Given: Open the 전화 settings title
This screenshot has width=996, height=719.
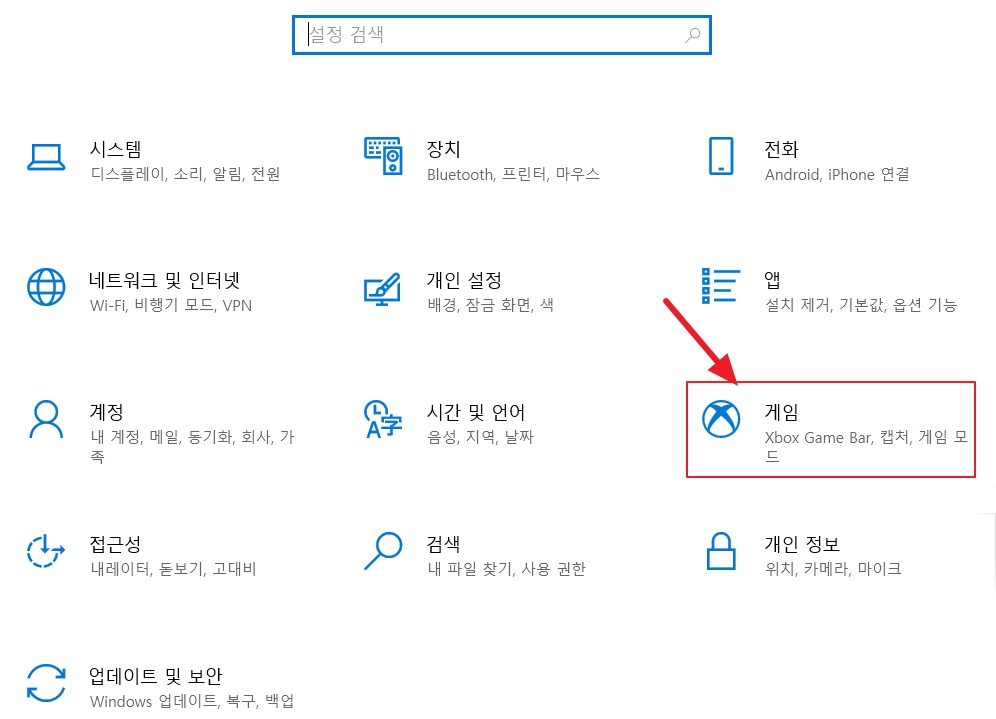Looking at the screenshot, I should tap(781, 149).
